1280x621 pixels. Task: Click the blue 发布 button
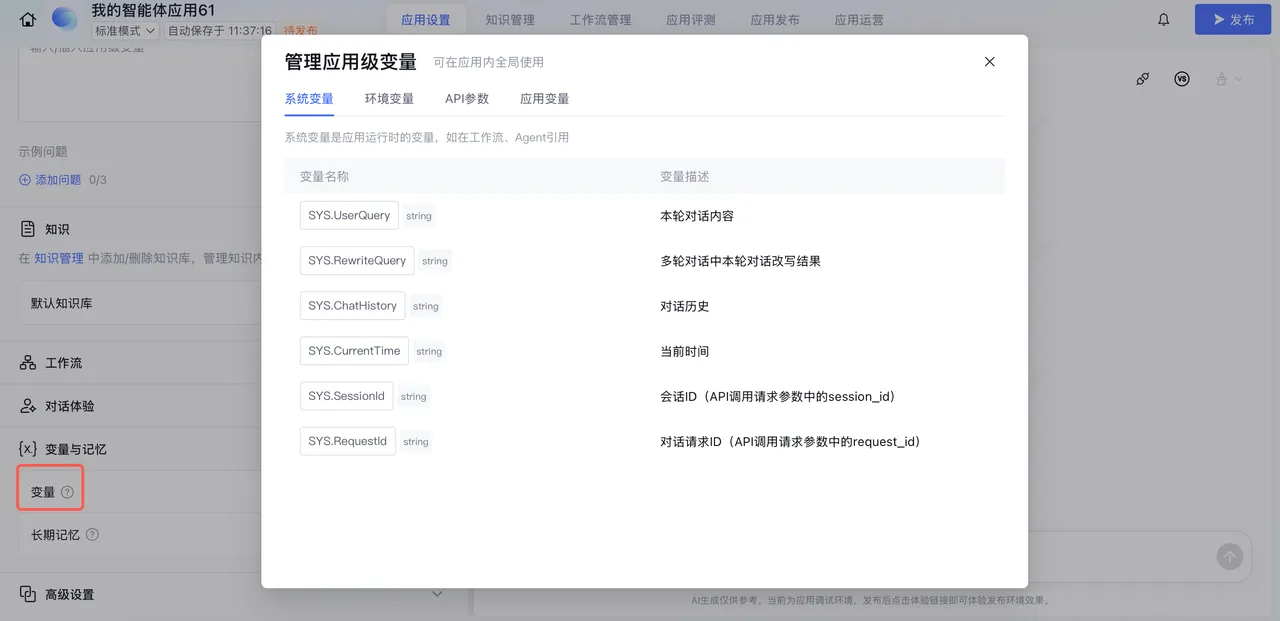[x=1233, y=19]
